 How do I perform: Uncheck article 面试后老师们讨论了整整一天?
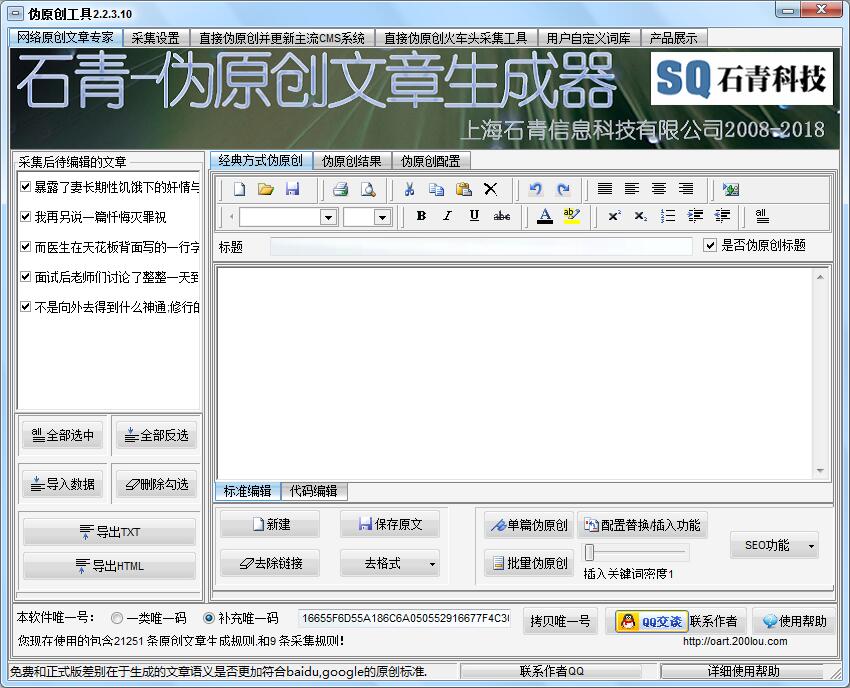coord(25,277)
